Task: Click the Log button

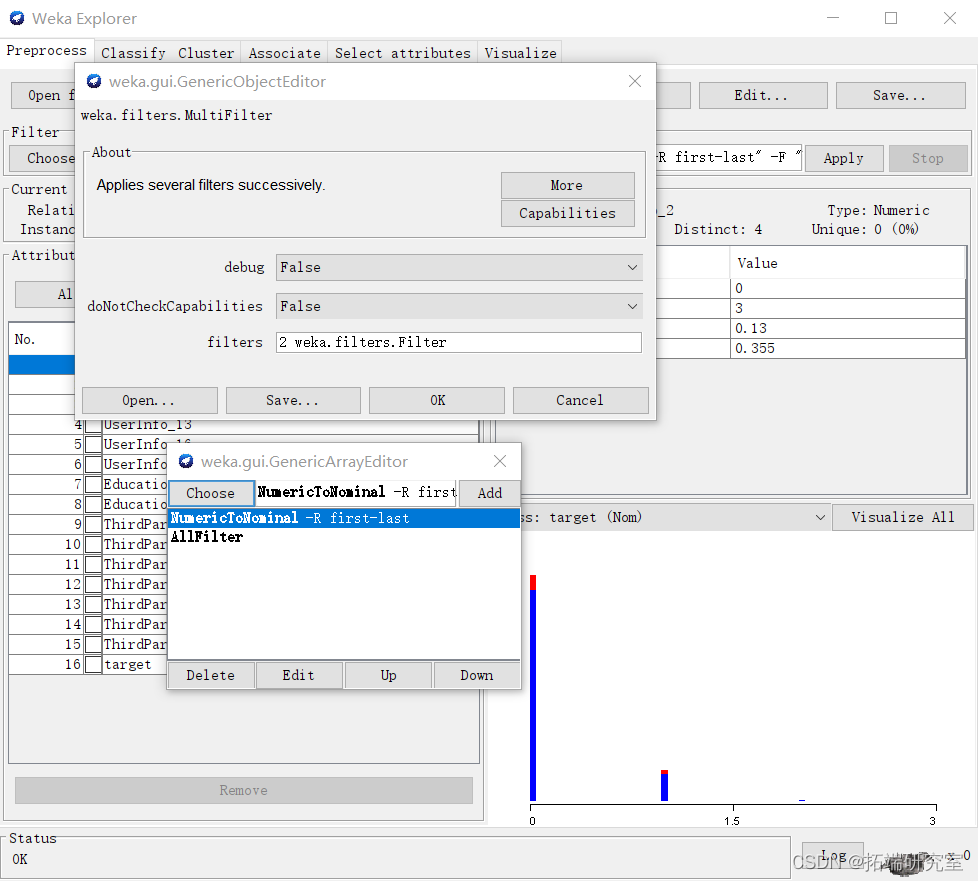Action: 832,855
